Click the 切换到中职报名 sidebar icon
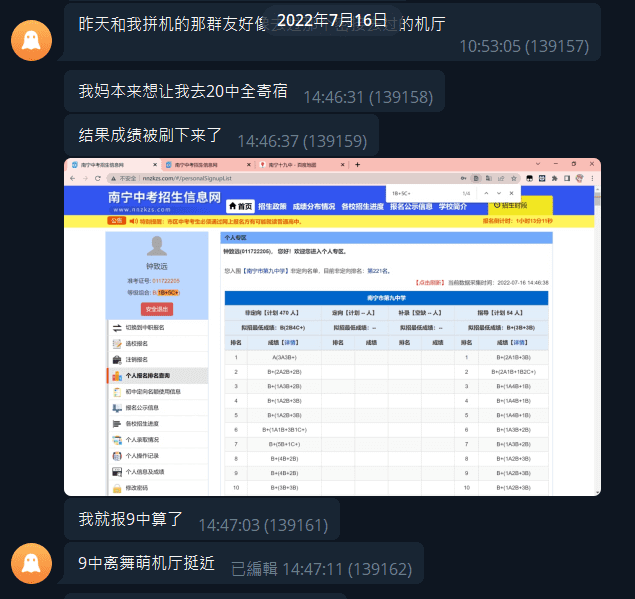The image size is (635, 599). pyautogui.click(x=116, y=328)
